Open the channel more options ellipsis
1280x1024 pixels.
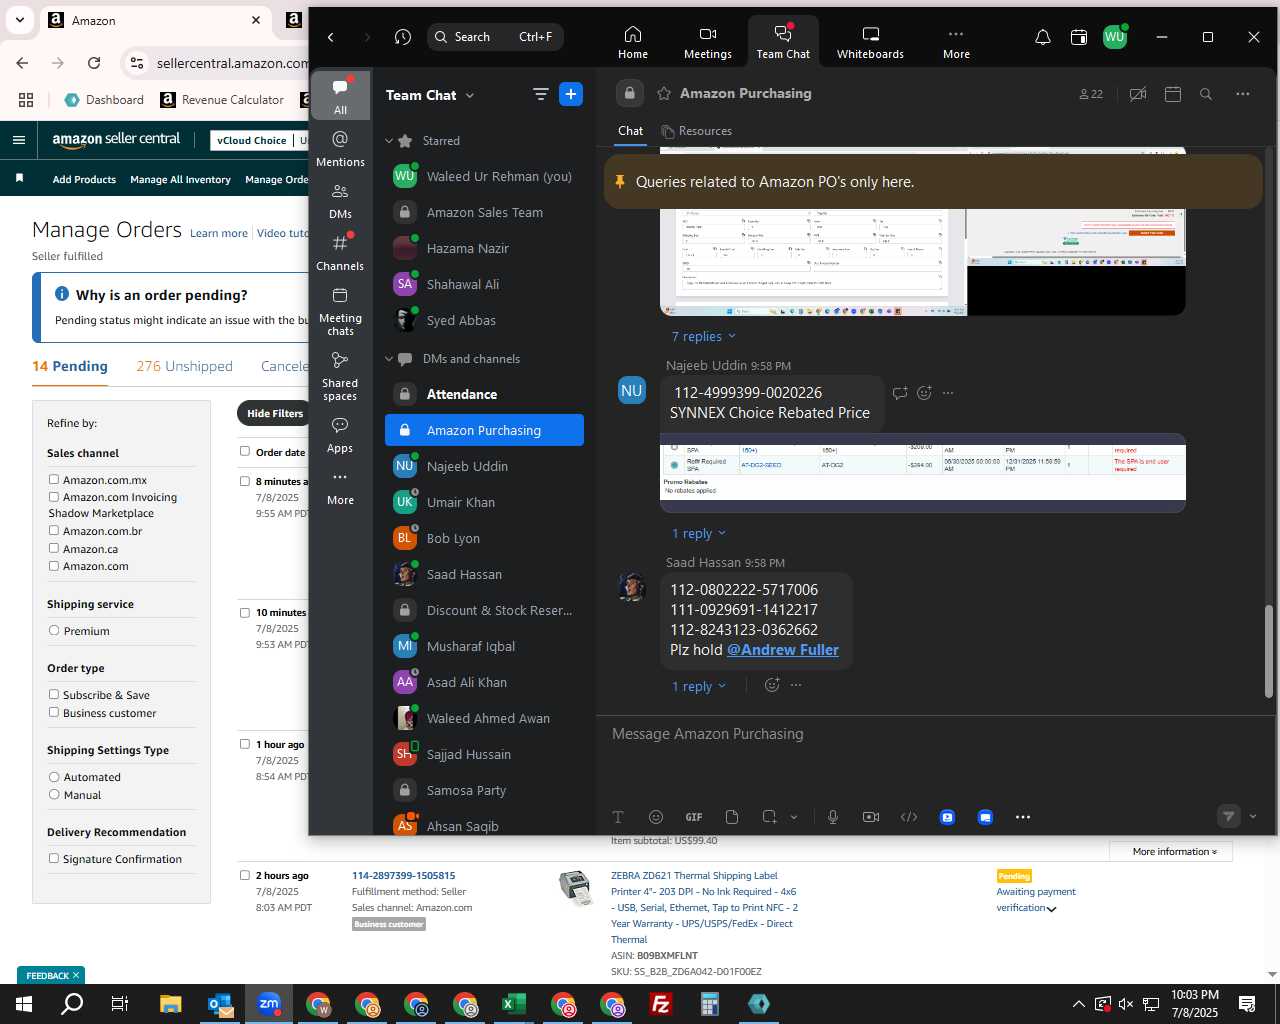1243,94
